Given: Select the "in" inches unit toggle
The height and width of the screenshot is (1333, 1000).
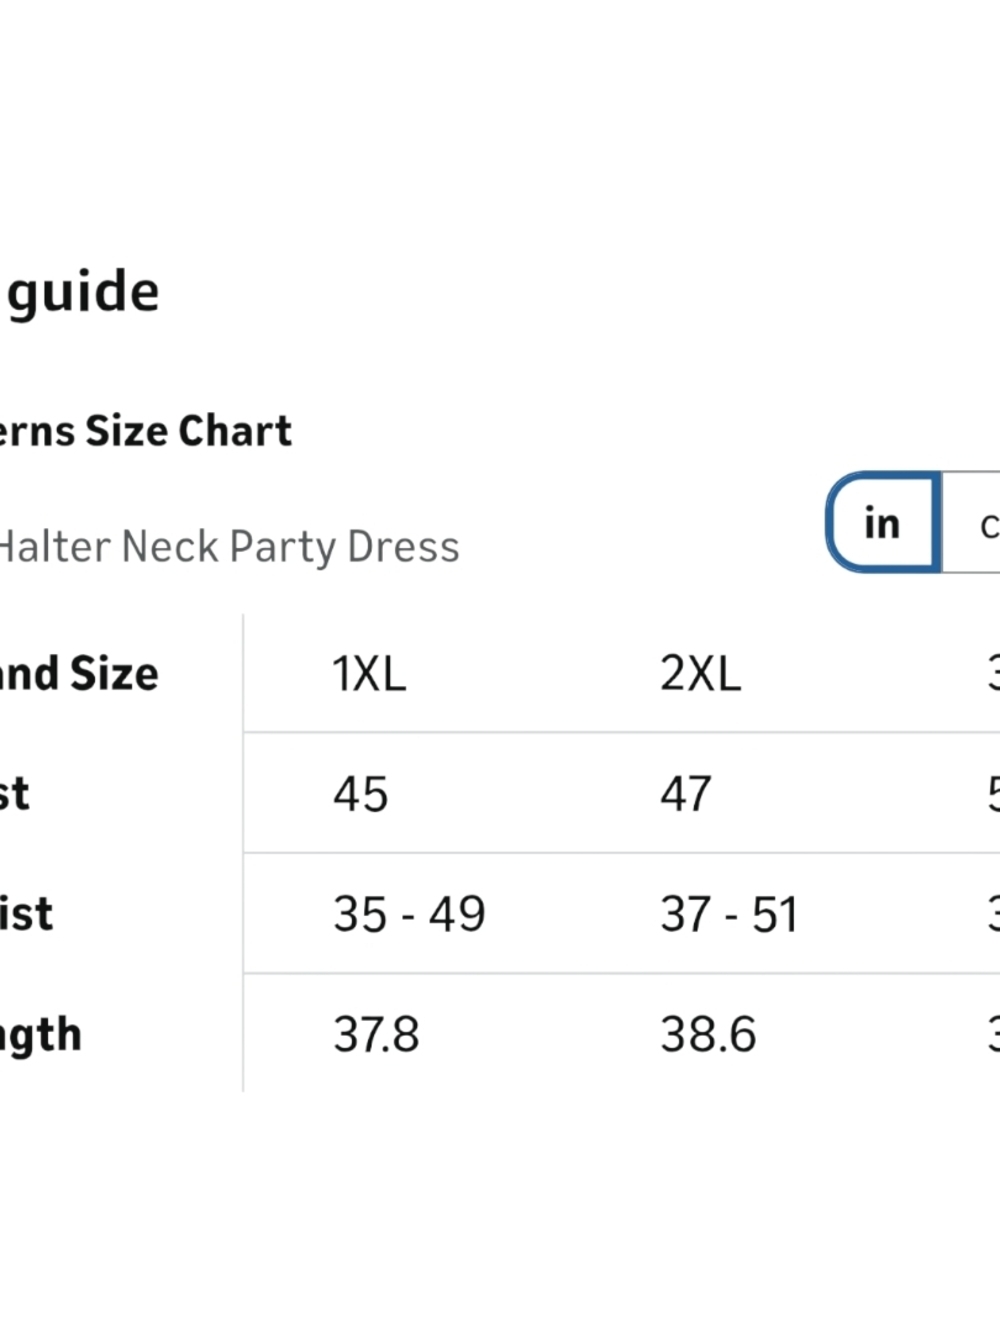Looking at the screenshot, I should tap(883, 522).
